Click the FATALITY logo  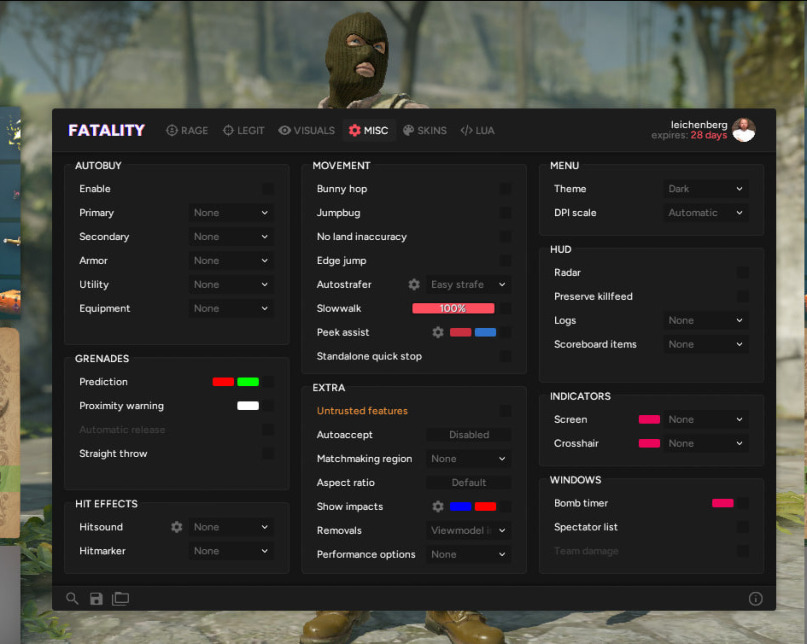tap(107, 130)
